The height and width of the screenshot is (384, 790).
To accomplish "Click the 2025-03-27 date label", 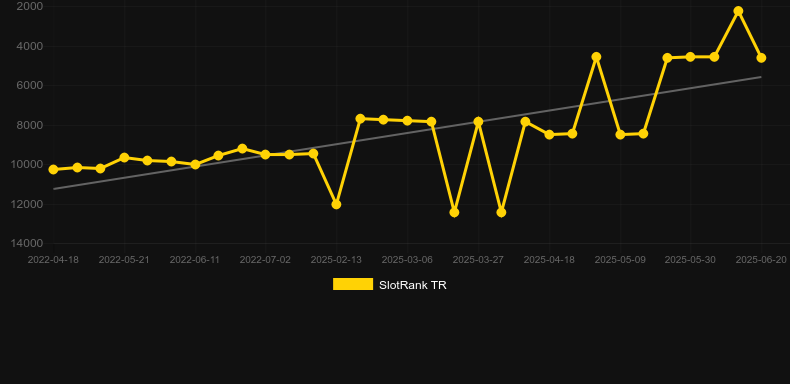I will tap(478, 260).
